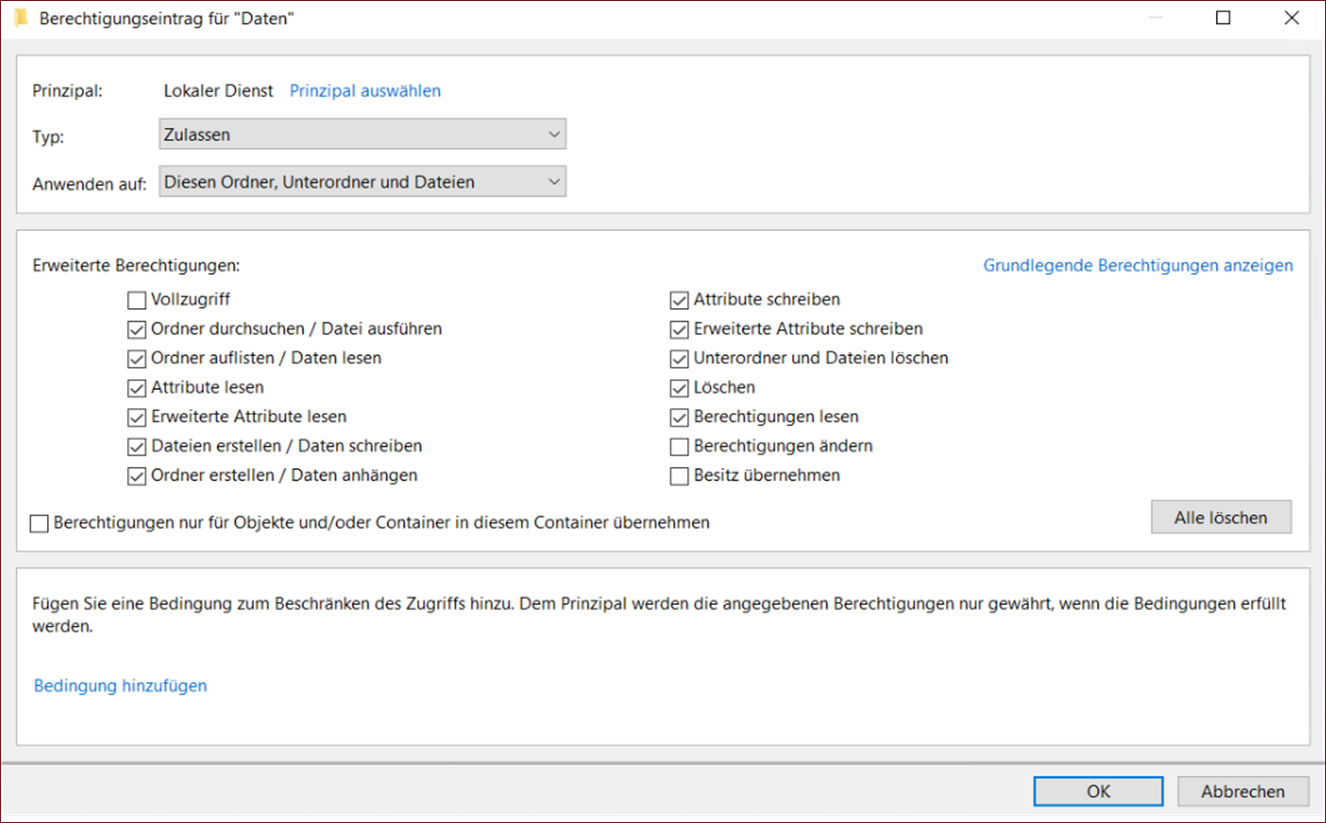Uncheck the Löschen permission

pyautogui.click(x=680, y=387)
